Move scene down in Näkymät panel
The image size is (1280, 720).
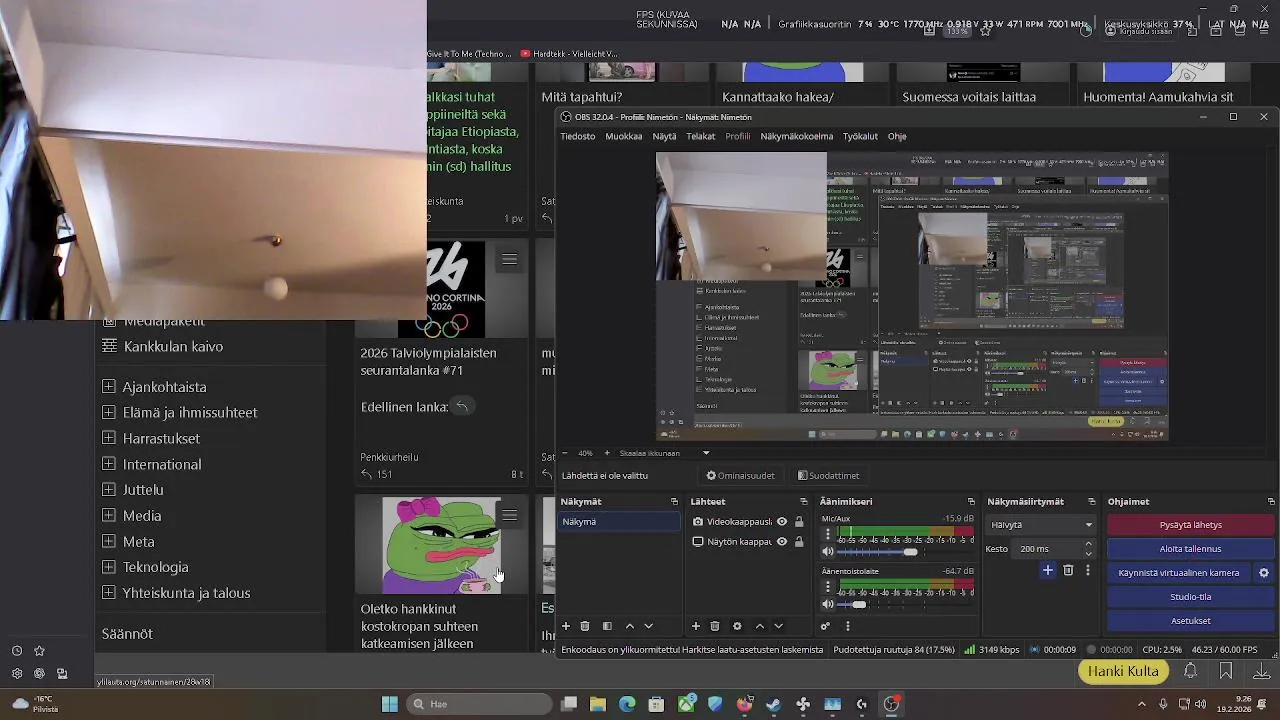point(649,626)
